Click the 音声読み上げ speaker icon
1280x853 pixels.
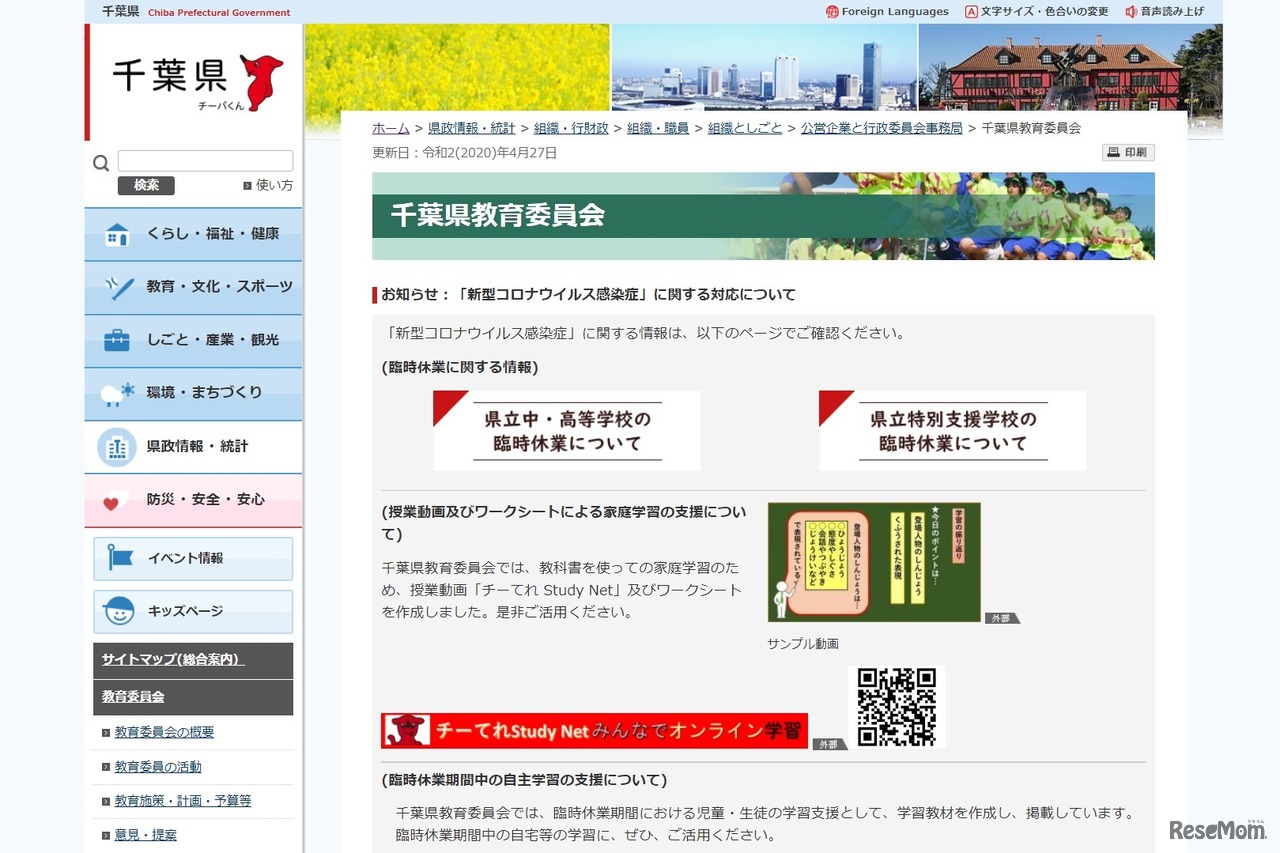coord(1130,11)
